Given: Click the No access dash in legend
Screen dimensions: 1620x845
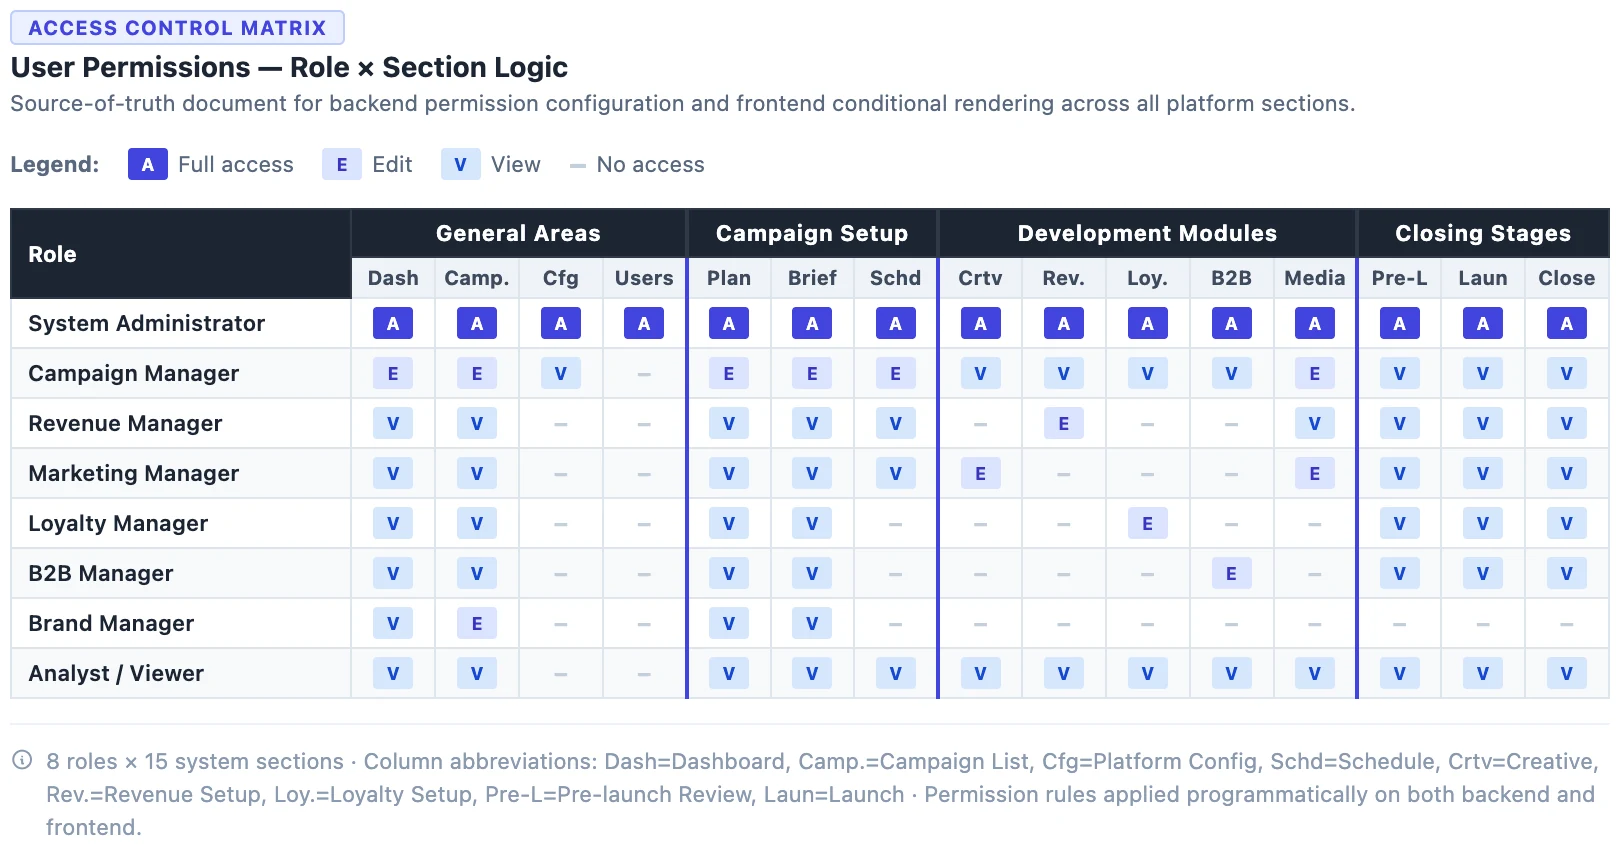Looking at the screenshot, I should 577,165.
